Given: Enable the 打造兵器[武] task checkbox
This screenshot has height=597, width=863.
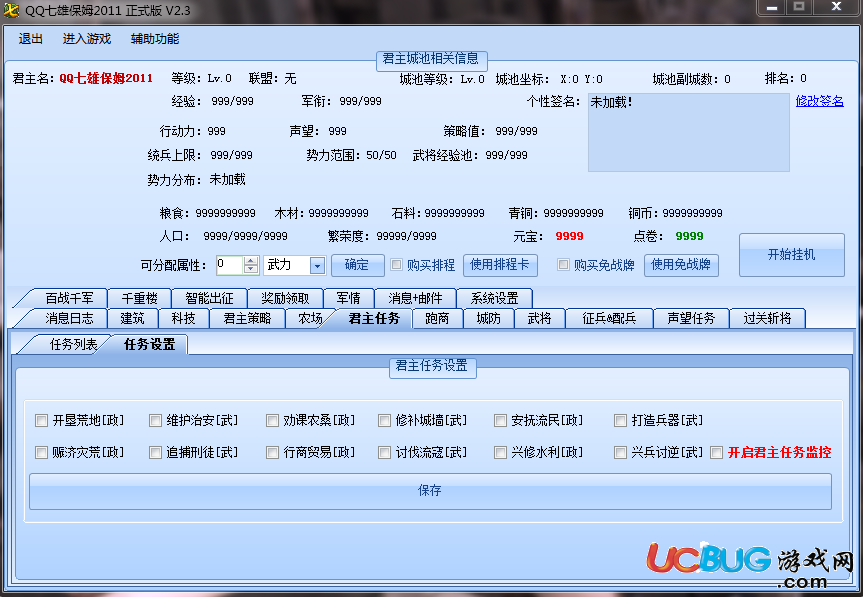Looking at the screenshot, I should 620,420.
